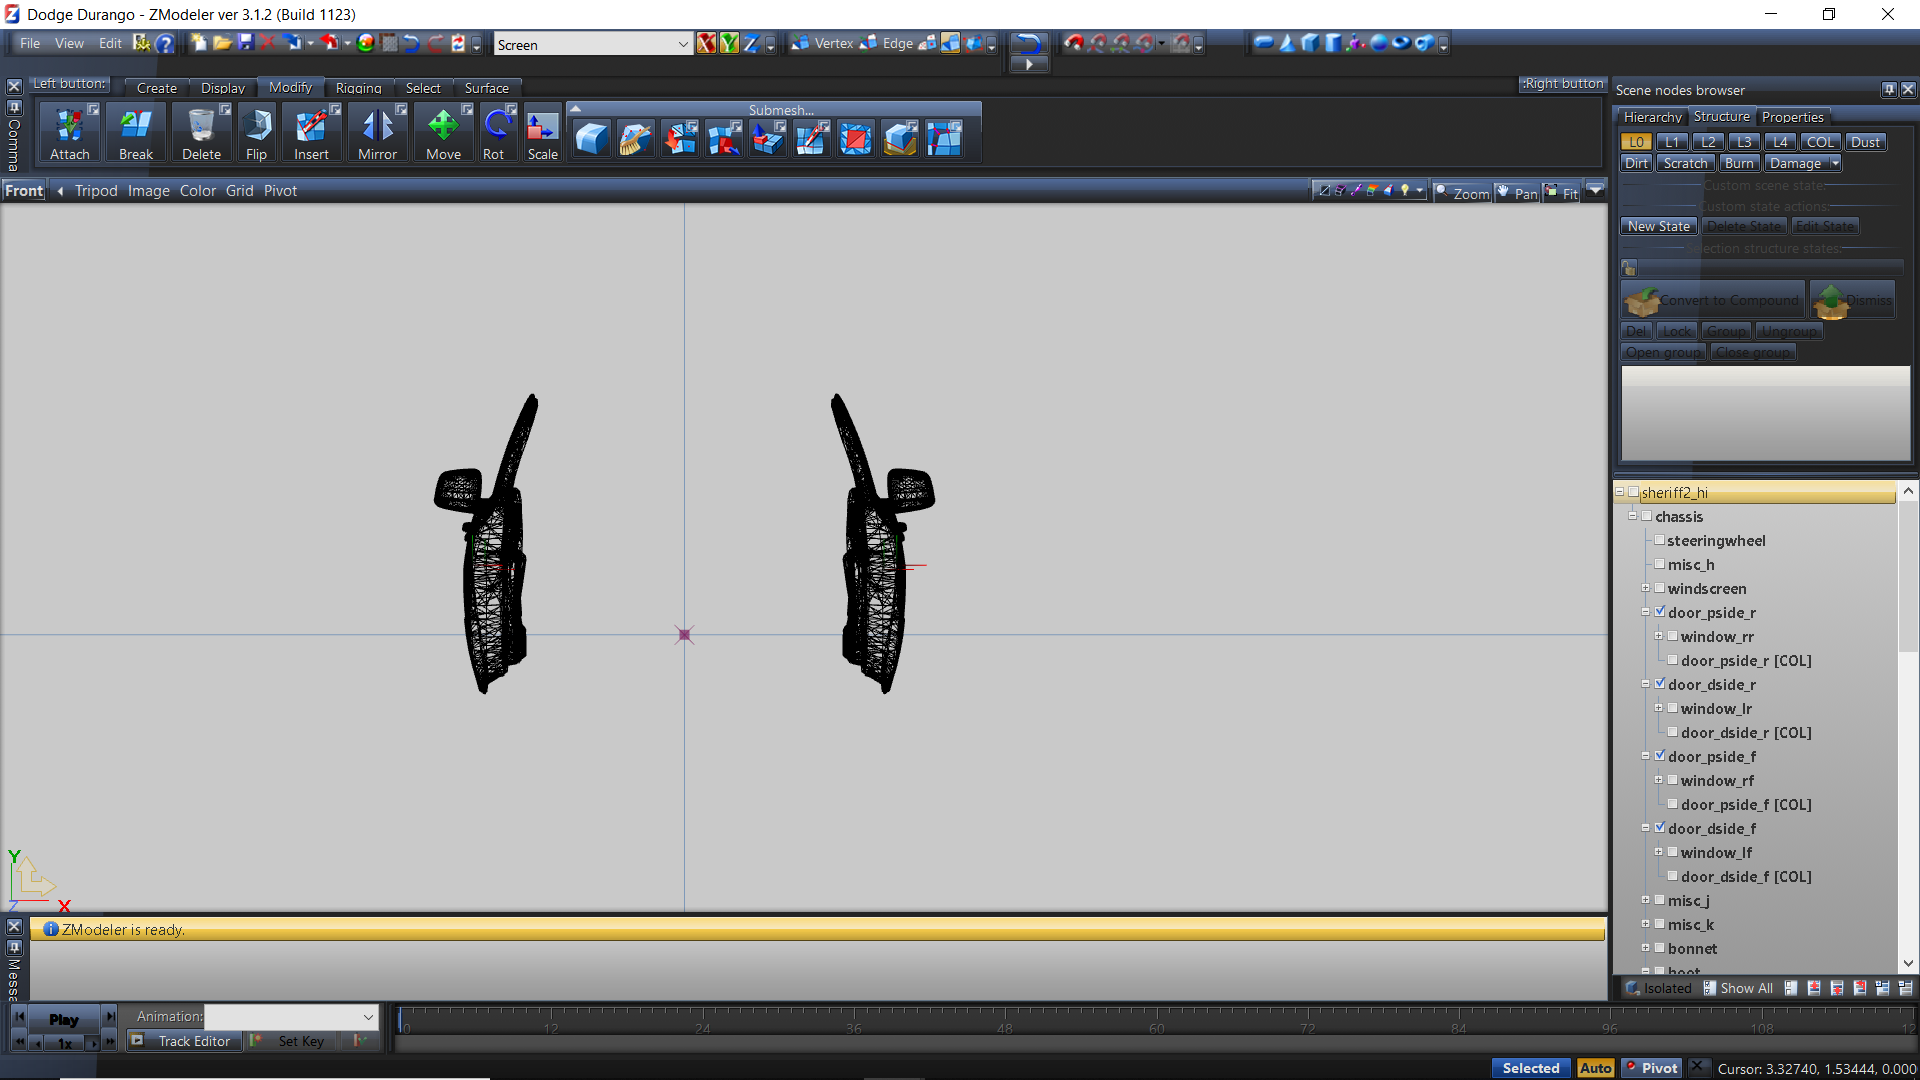Switch to the Create tab
Viewport: 1920px width, 1080px height.
pyautogui.click(x=156, y=88)
